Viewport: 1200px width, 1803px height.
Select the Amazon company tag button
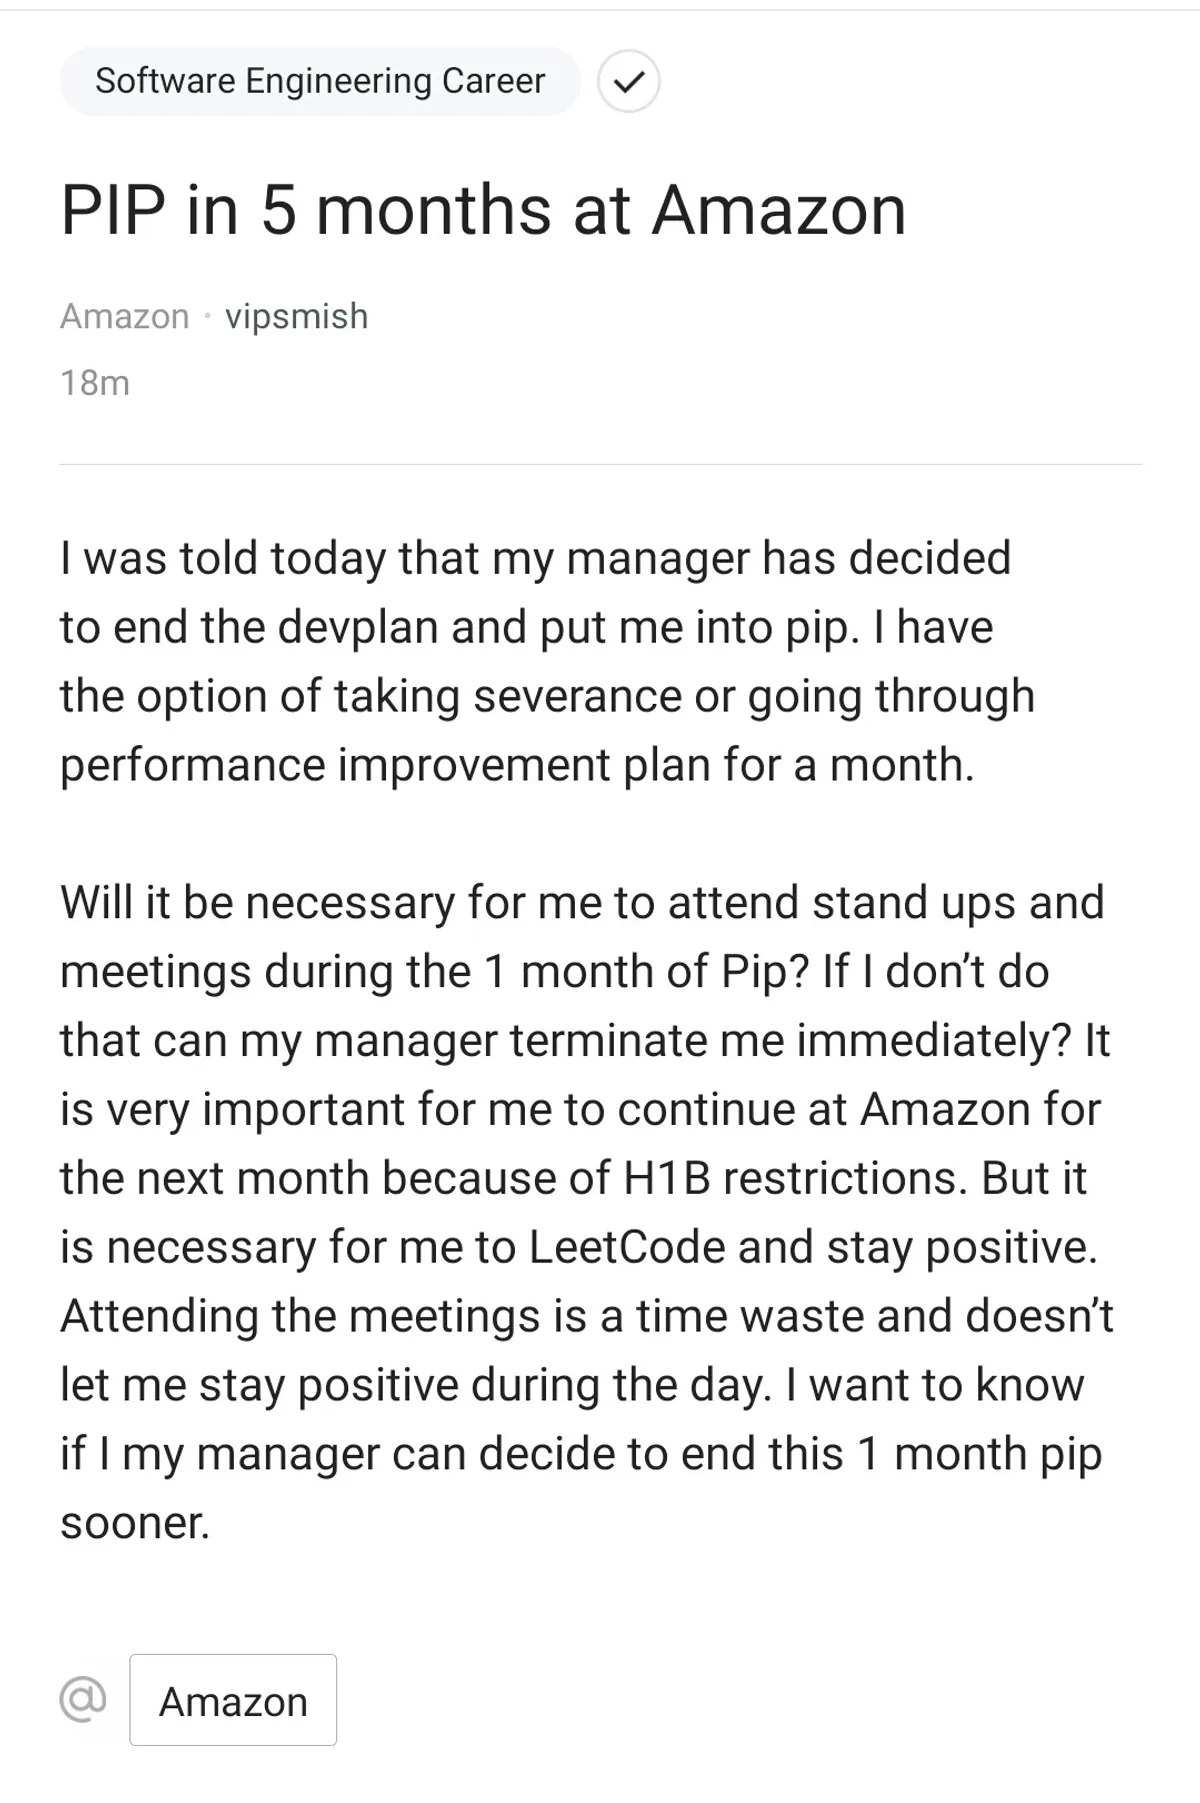click(233, 1701)
